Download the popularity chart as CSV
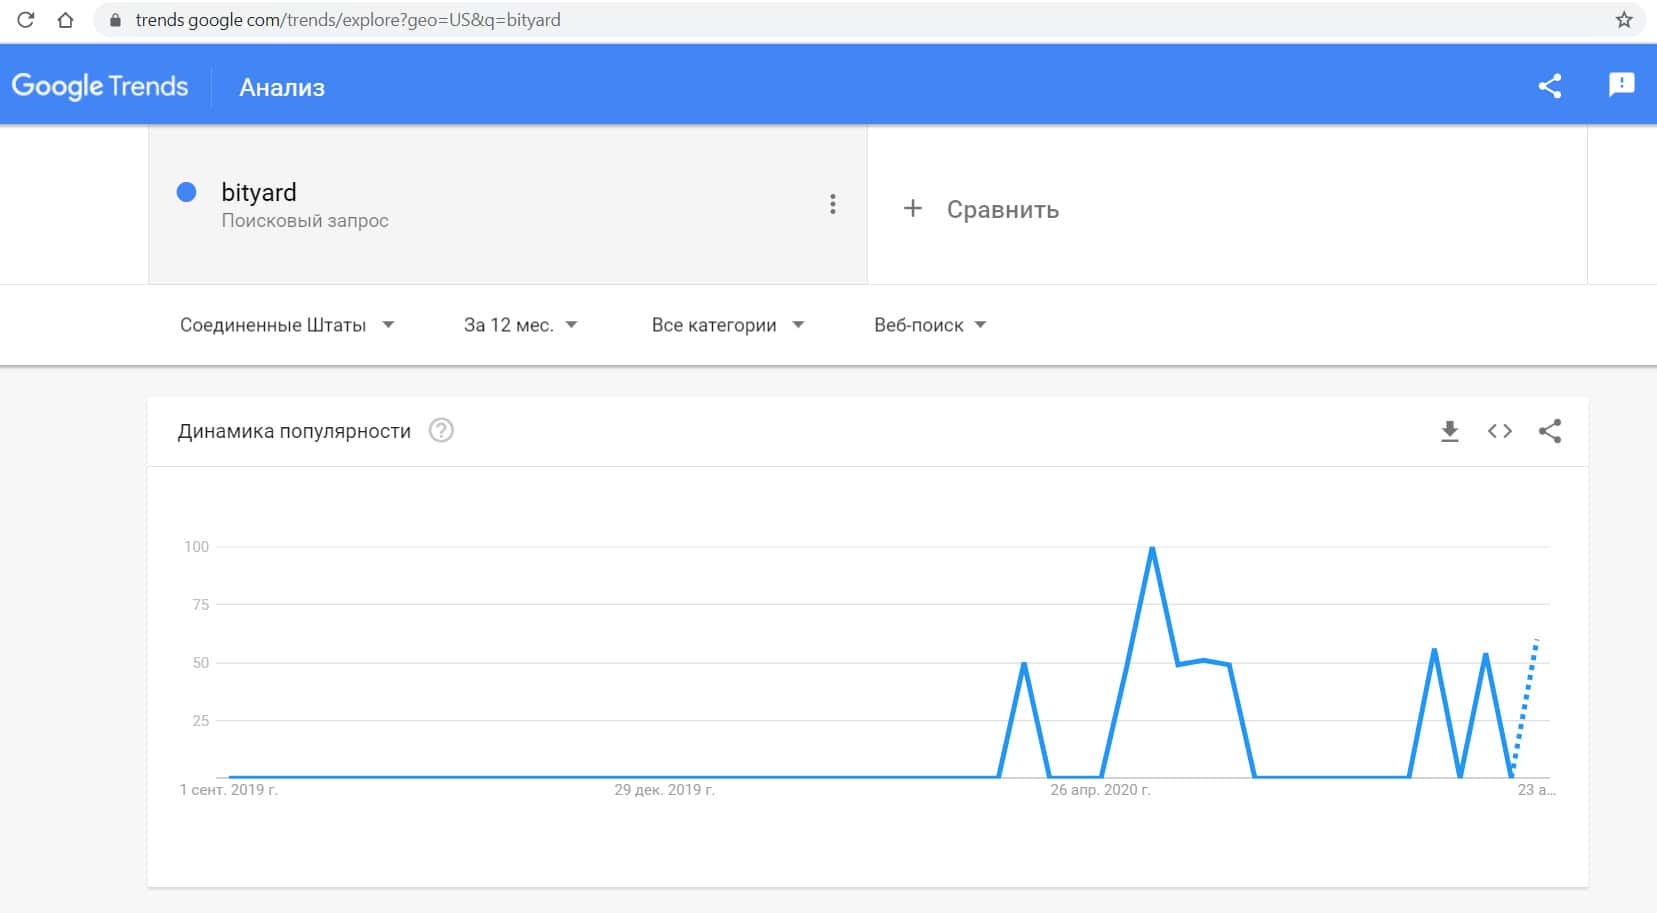1657x913 pixels. tap(1449, 431)
